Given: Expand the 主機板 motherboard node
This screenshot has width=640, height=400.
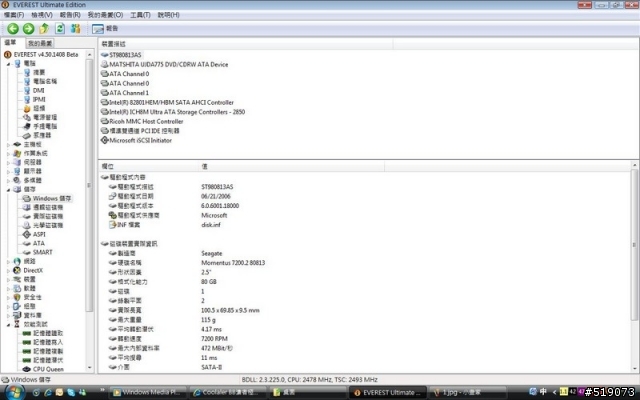Looking at the screenshot, I should [x=8, y=144].
